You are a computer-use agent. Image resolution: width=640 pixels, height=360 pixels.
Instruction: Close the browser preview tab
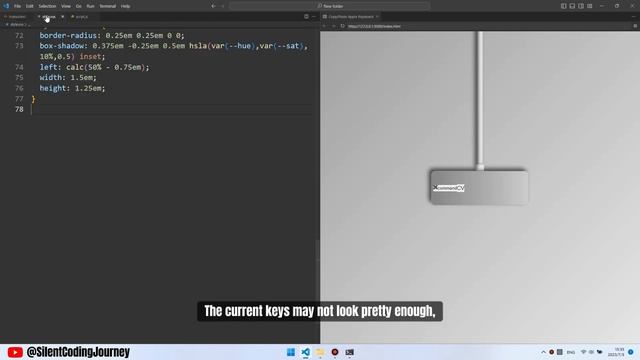click(377, 17)
